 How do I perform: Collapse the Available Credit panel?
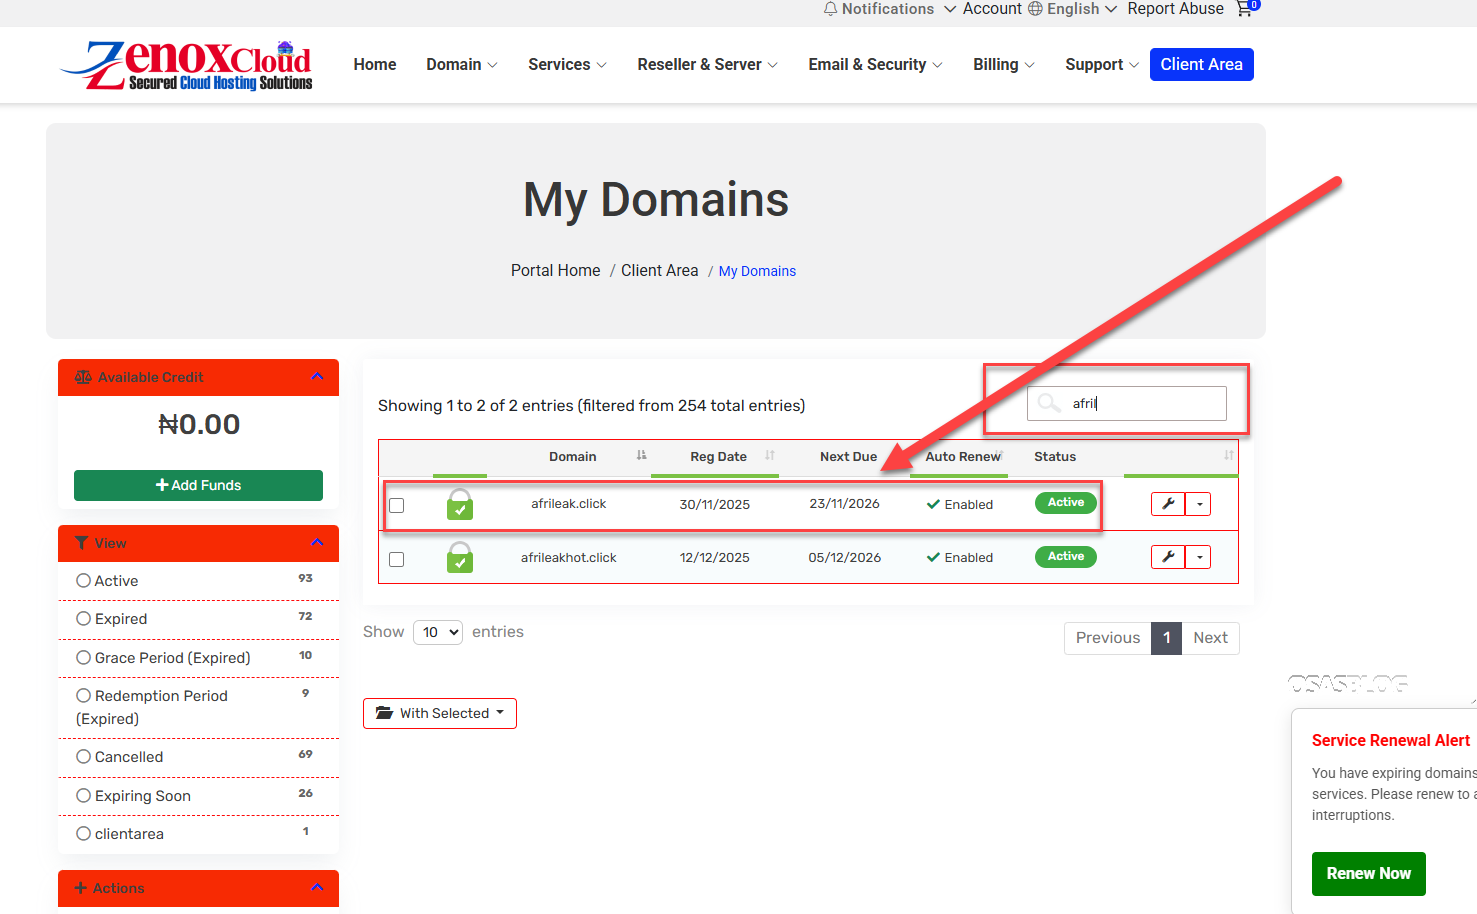point(317,377)
